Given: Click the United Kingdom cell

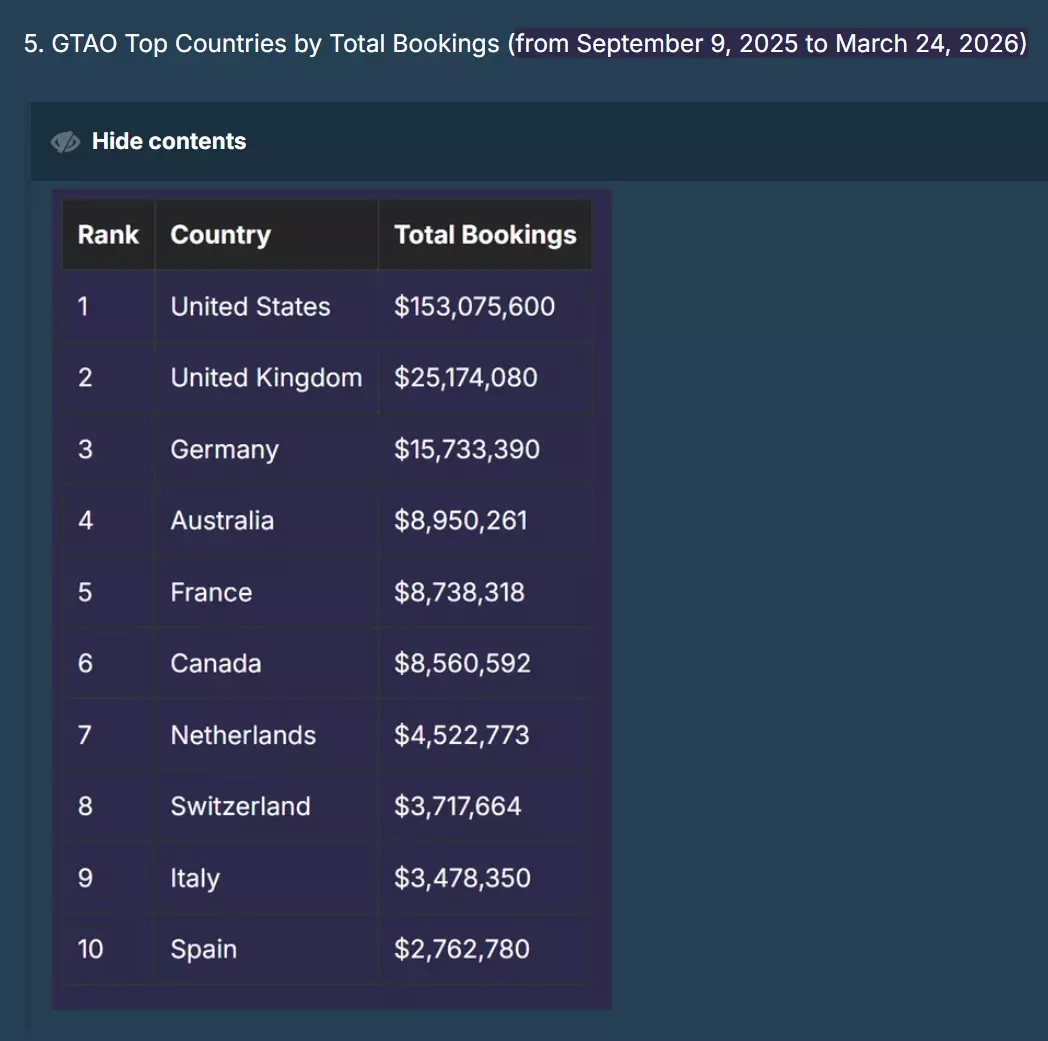Looking at the screenshot, I should coord(266,377).
